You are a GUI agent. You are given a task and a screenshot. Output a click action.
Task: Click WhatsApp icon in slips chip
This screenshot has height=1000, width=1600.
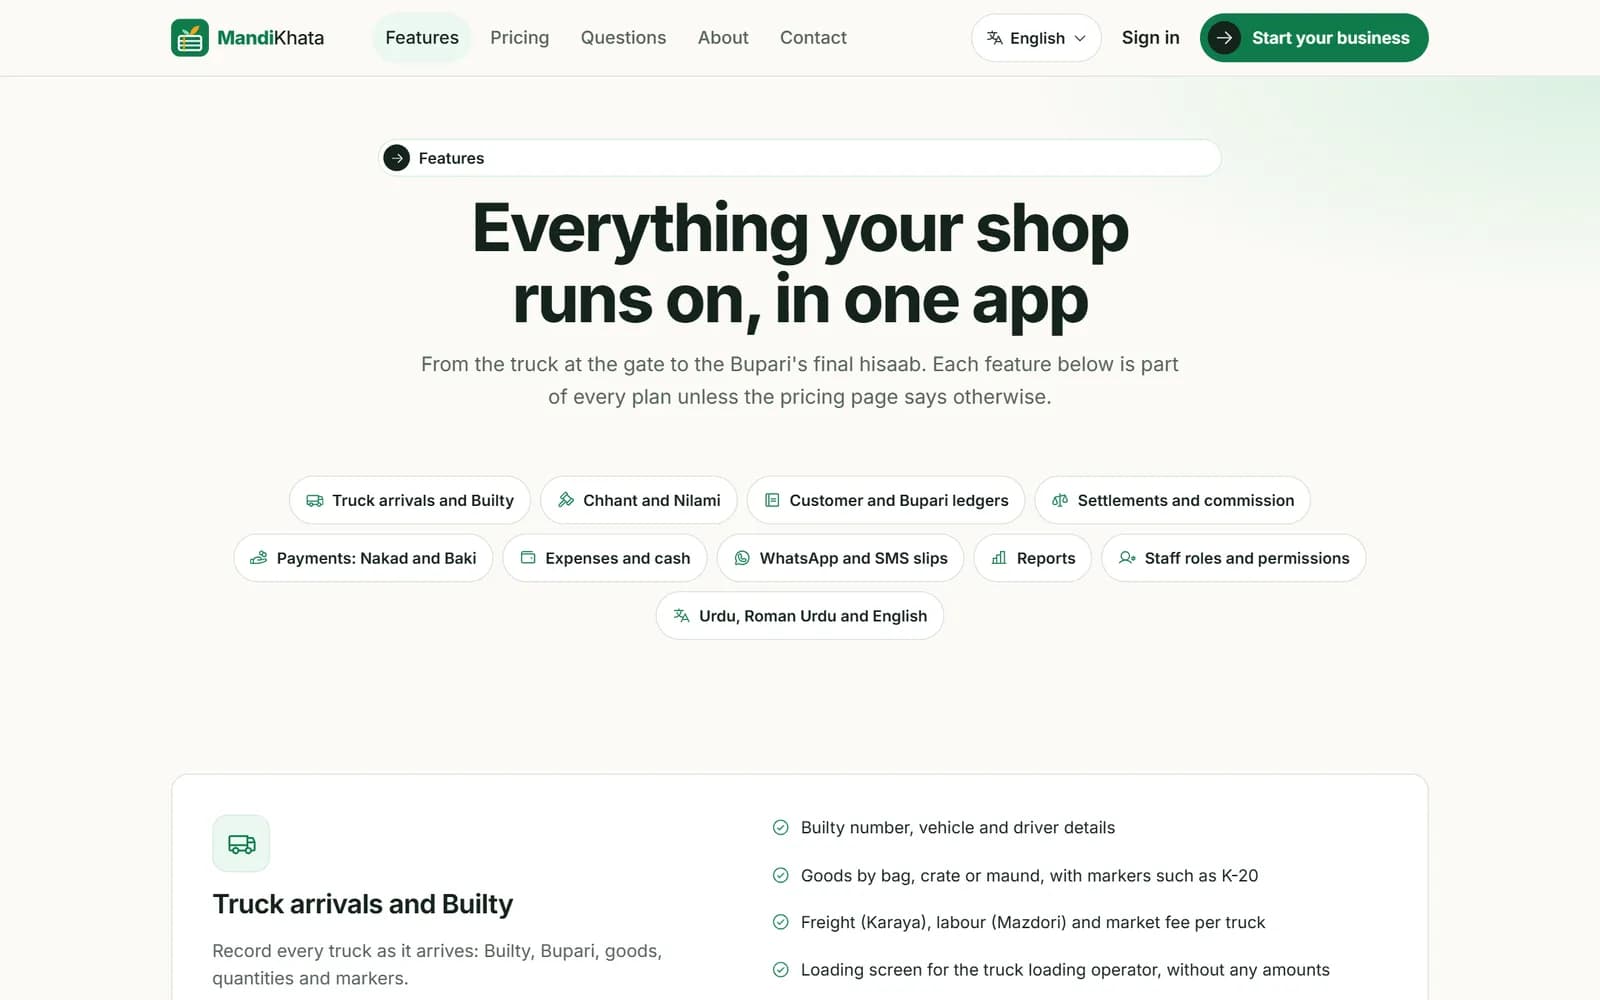(742, 558)
